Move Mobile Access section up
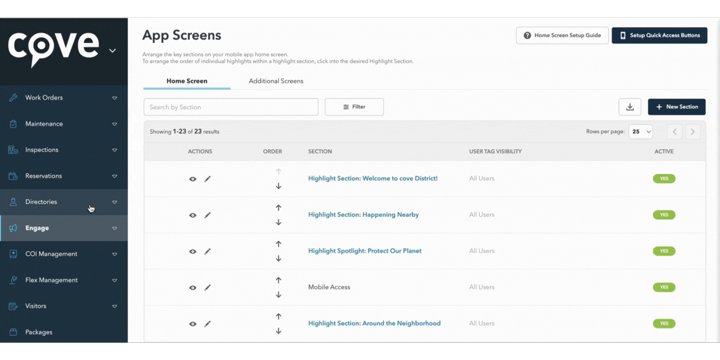Viewport: 720px width, 360px height. [x=278, y=280]
